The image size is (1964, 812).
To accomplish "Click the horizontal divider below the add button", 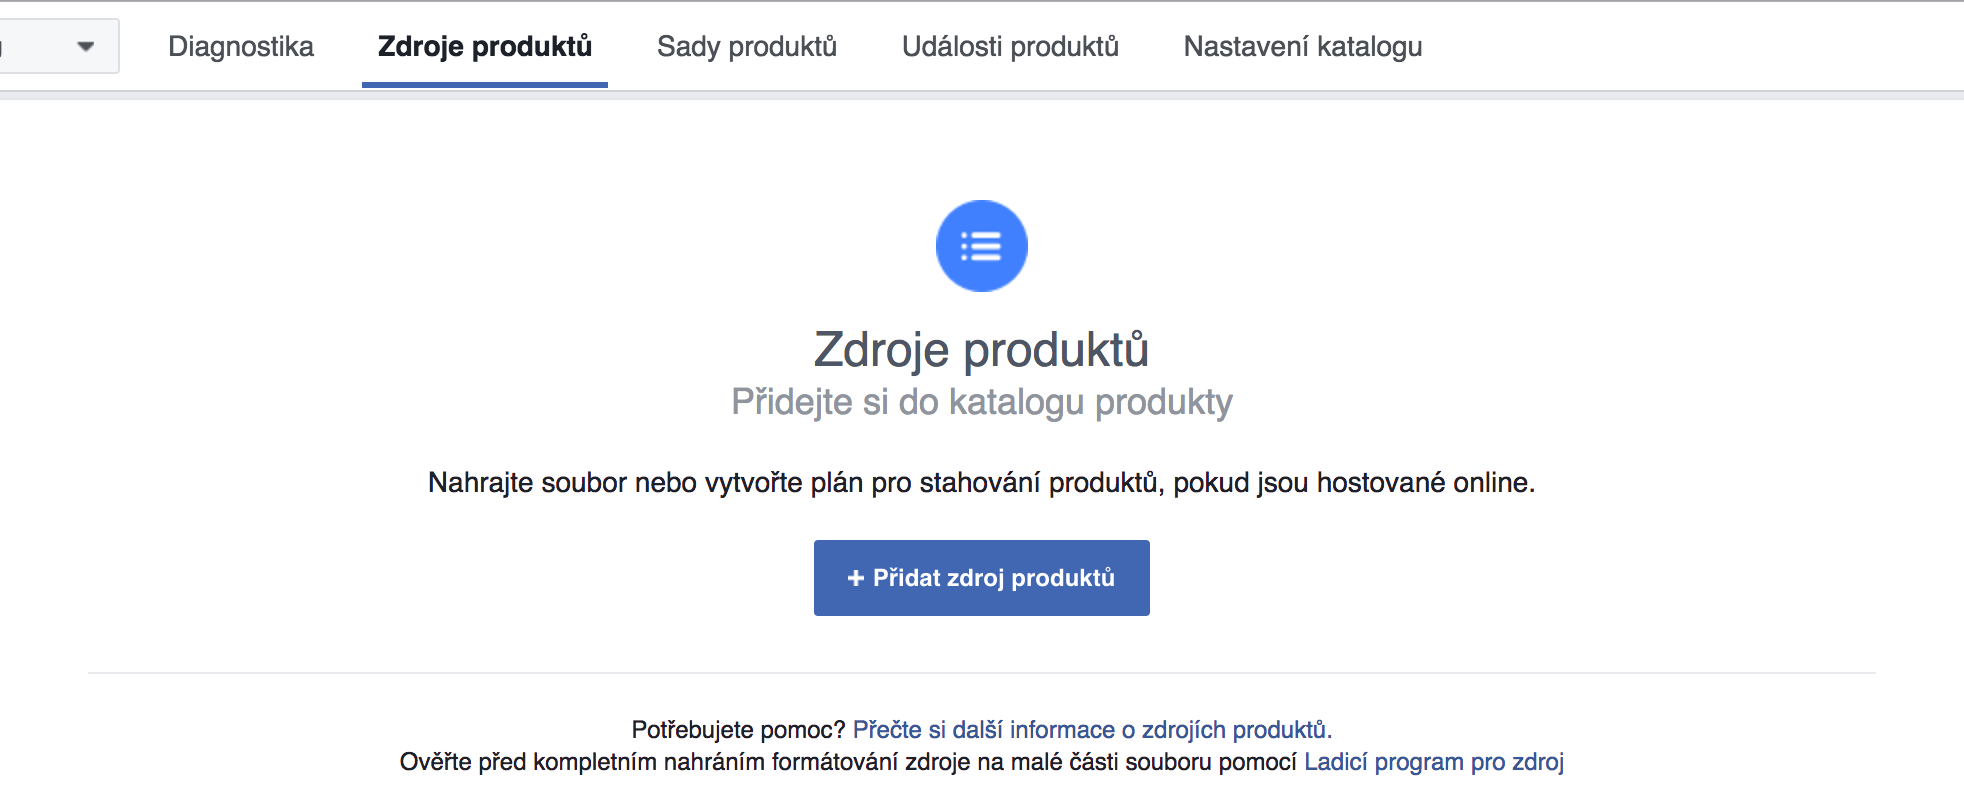I will pos(981,673).
